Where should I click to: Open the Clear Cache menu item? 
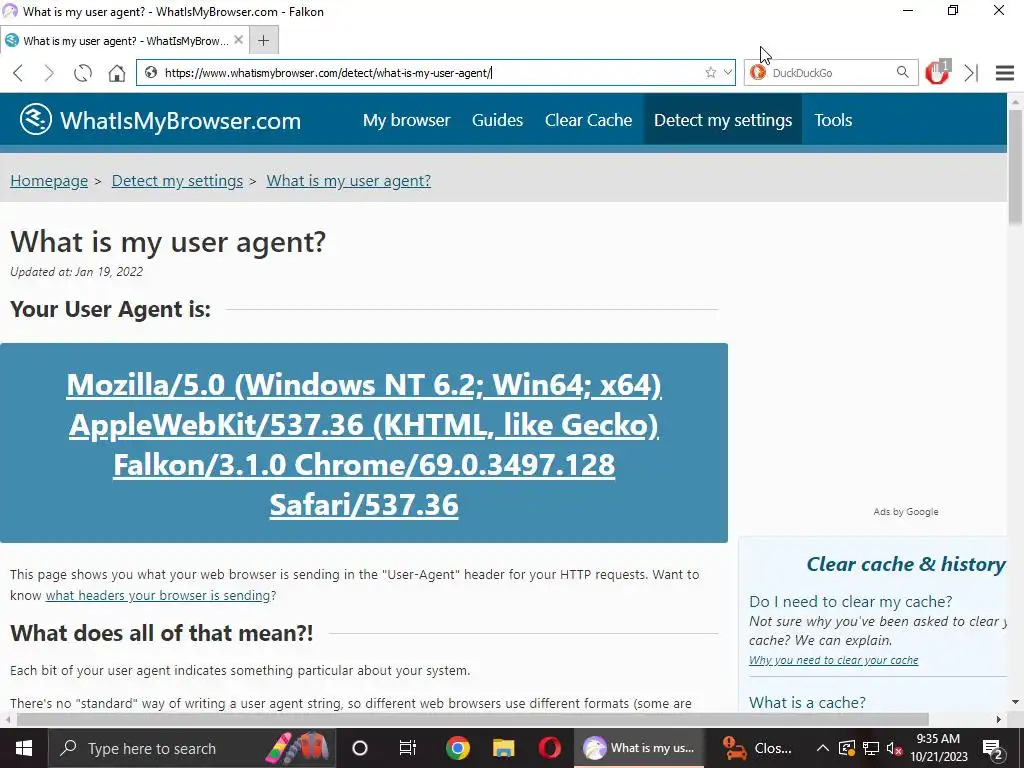pos(588,120)
